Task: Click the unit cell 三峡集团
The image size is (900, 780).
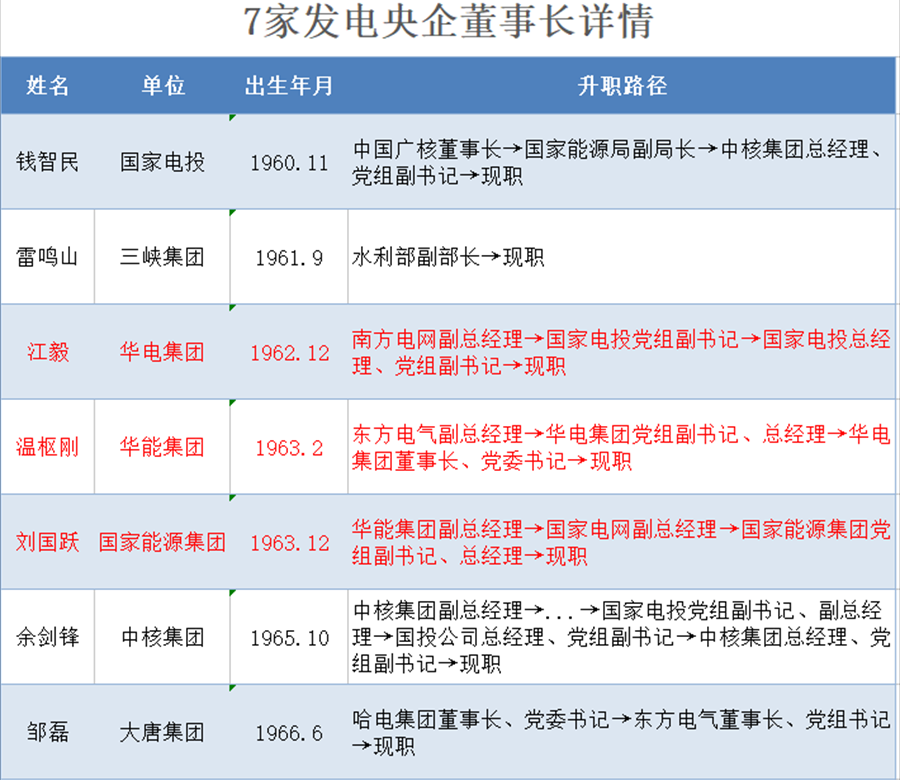Action: 162,257
